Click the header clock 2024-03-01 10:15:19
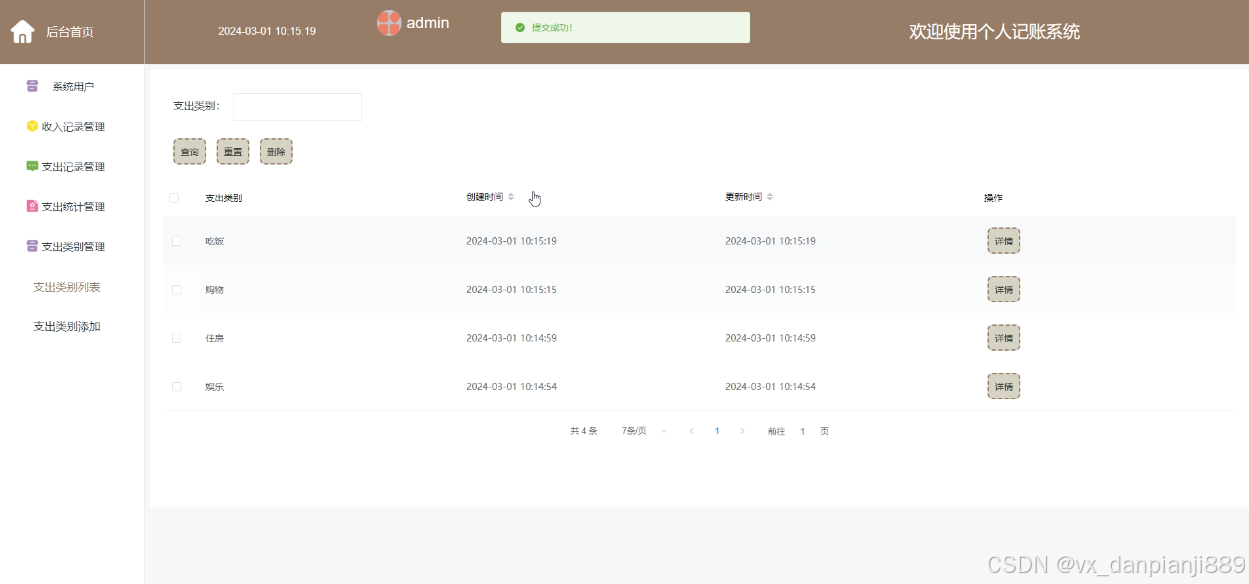This screenshot has height=584, width=1249. (x=267, y=31)
